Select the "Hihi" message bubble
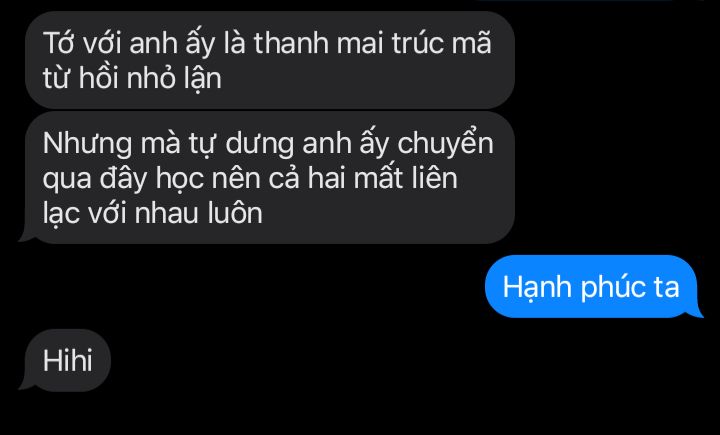720x435 pixels. (x=67, y=361)
